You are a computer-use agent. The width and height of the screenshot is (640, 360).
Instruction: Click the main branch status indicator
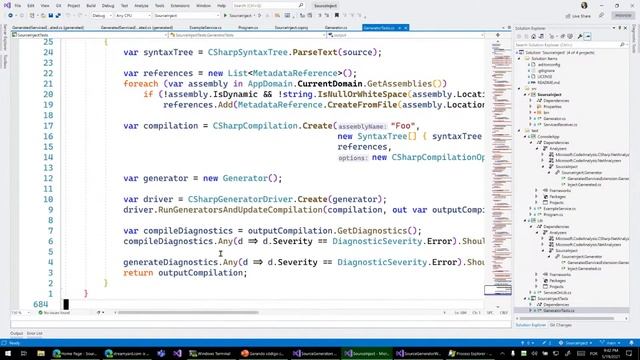610,343
